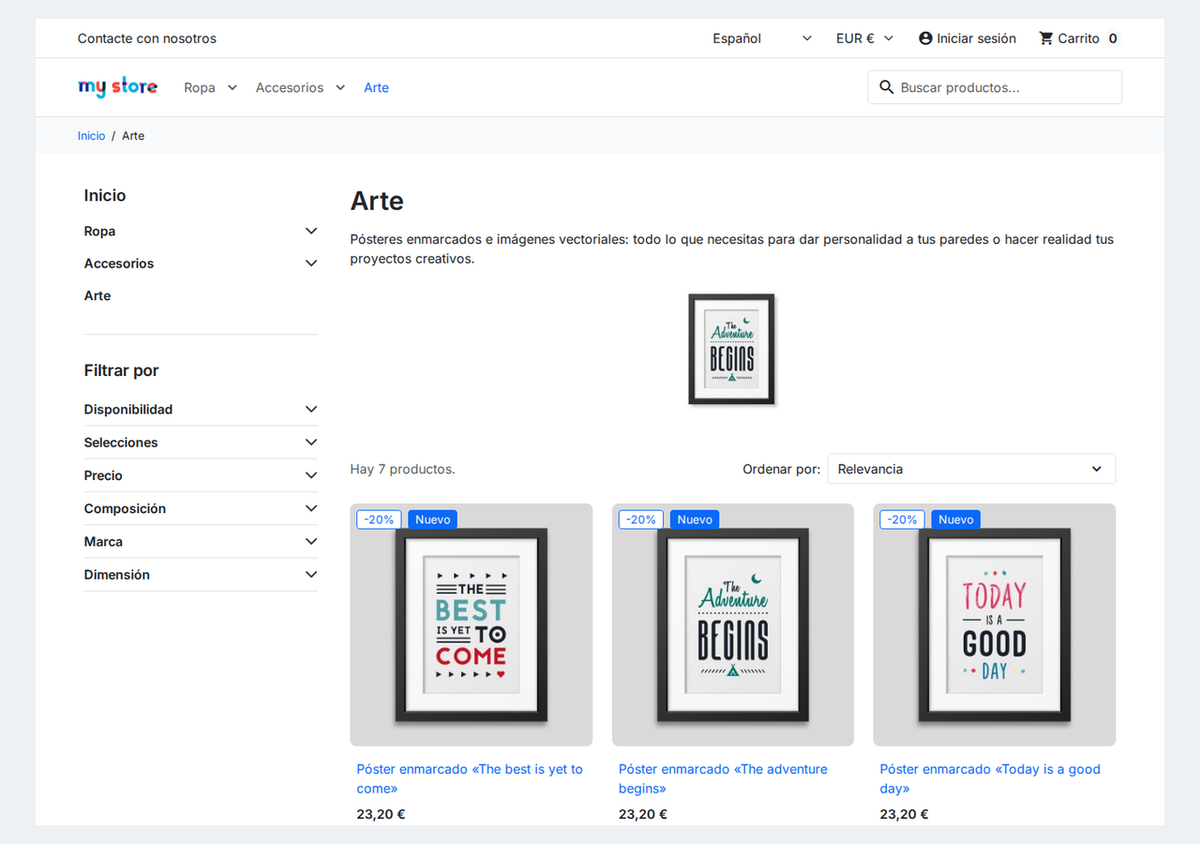Select the Arte item in top navigation
Image resolution: width=1200 pixels, height=844 pixels.
[x=376, y=88]
